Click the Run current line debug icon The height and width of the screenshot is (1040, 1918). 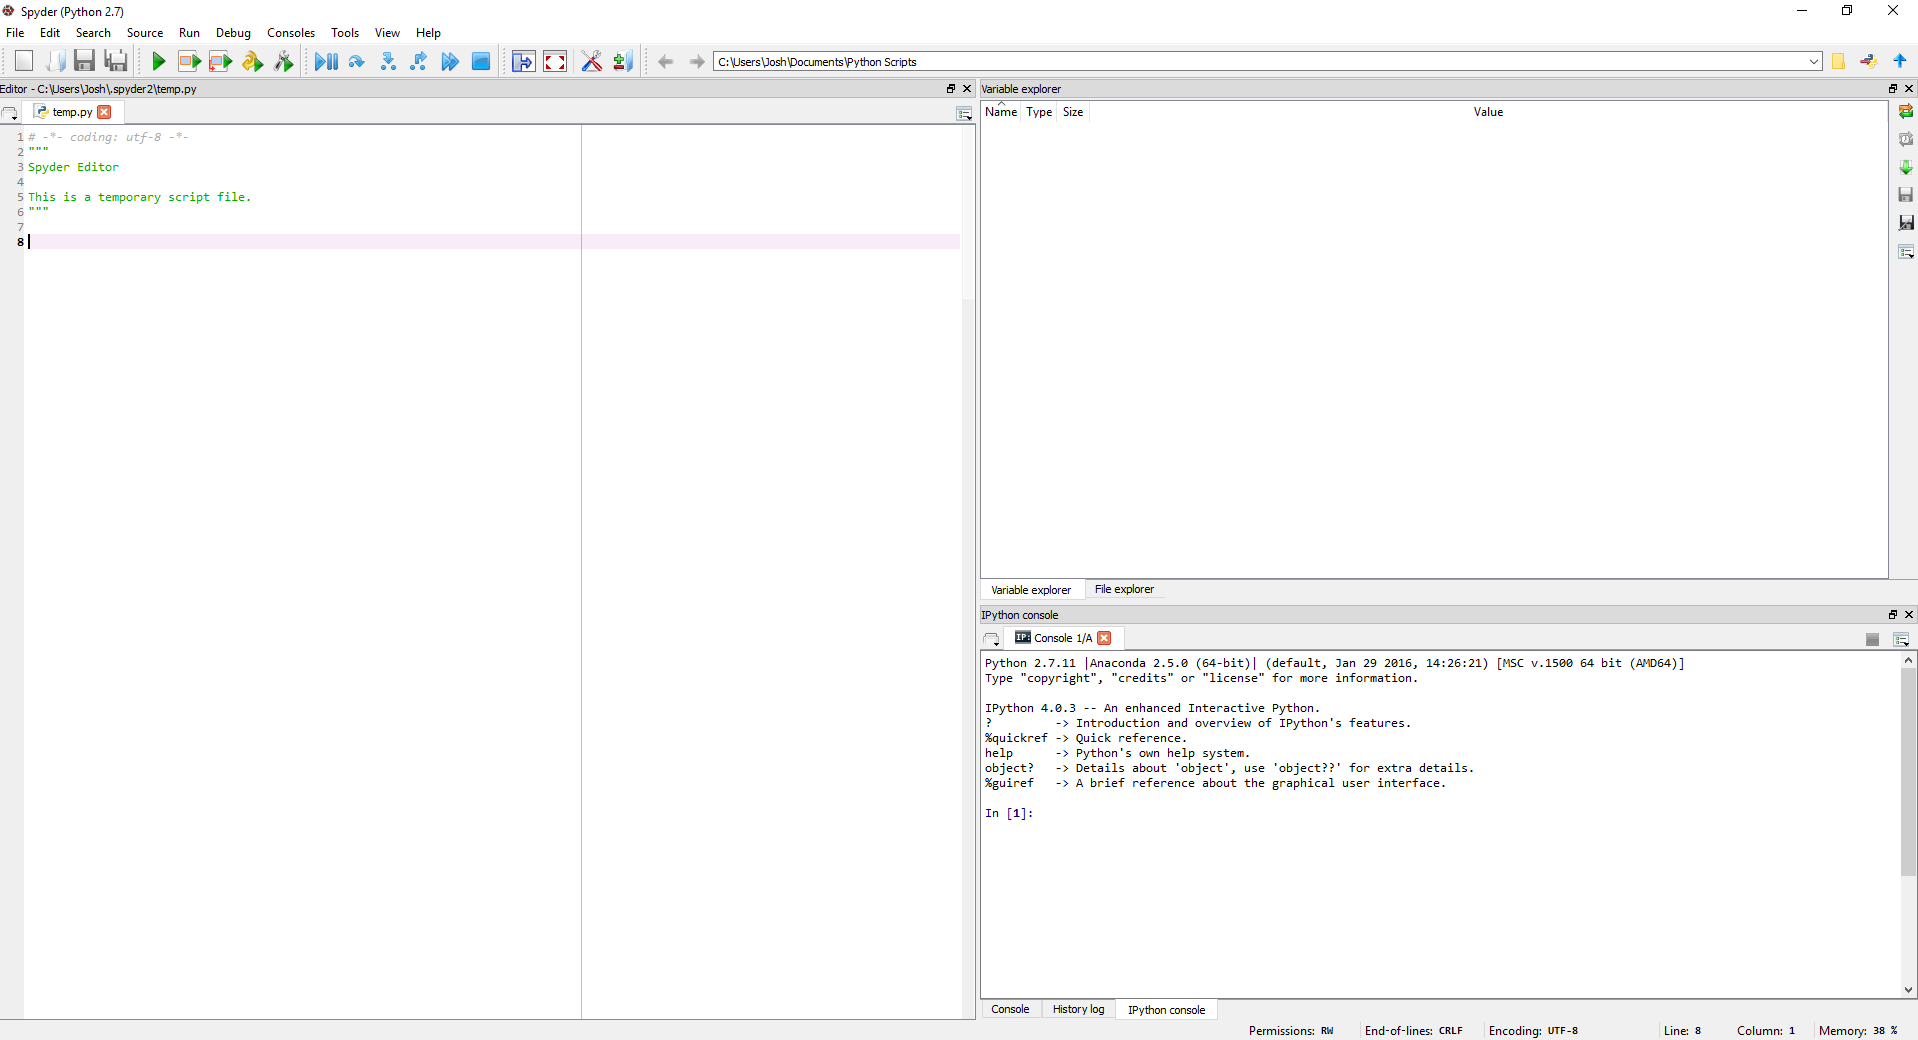coord(357,61)
